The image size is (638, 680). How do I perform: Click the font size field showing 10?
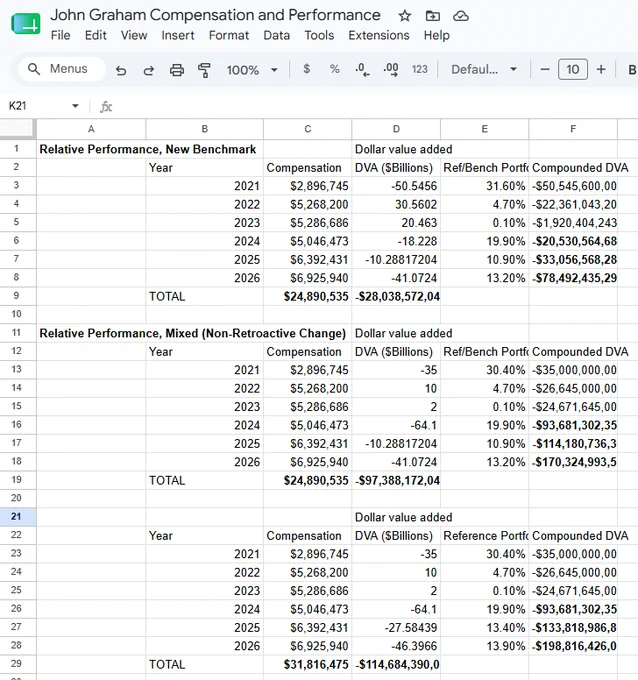click(x=573, y=69)
